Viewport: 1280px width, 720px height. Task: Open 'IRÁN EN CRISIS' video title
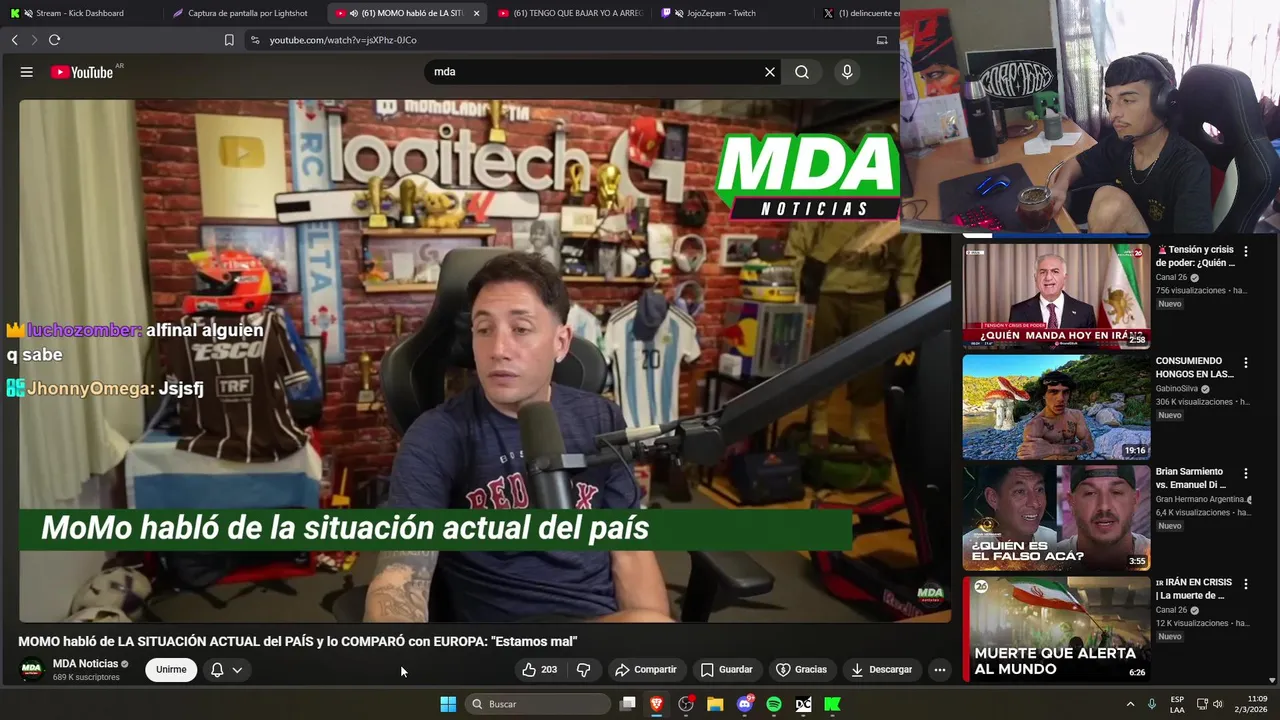click(x=1195, y=589)
